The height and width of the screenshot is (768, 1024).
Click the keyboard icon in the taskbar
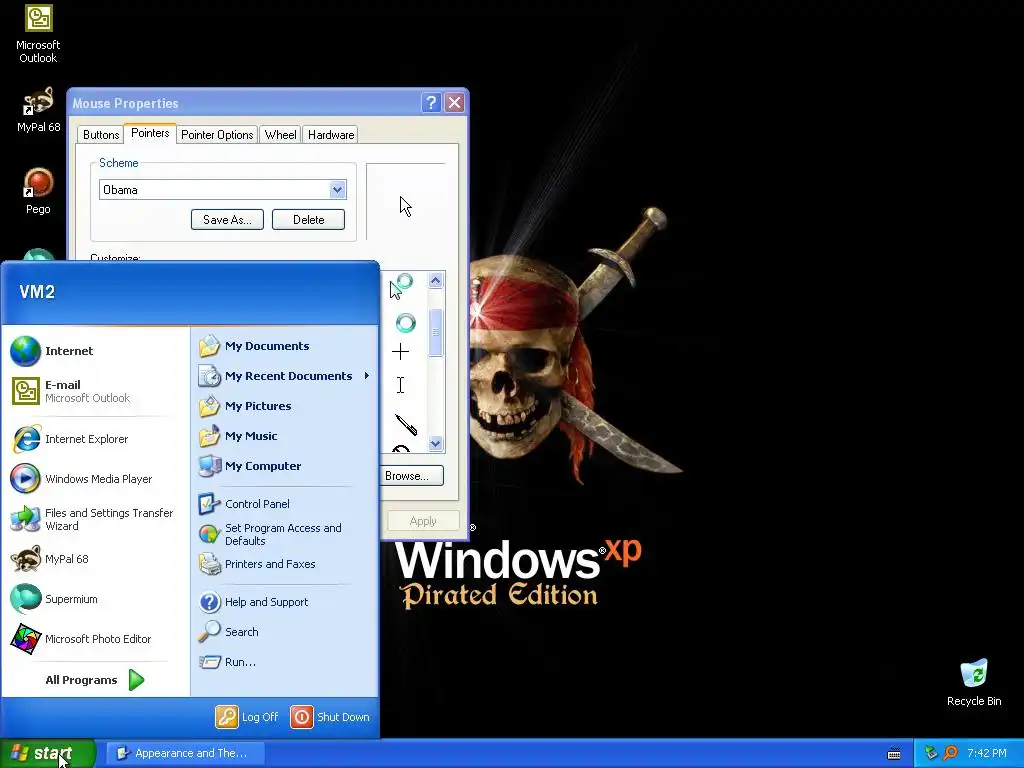point(894,754)
